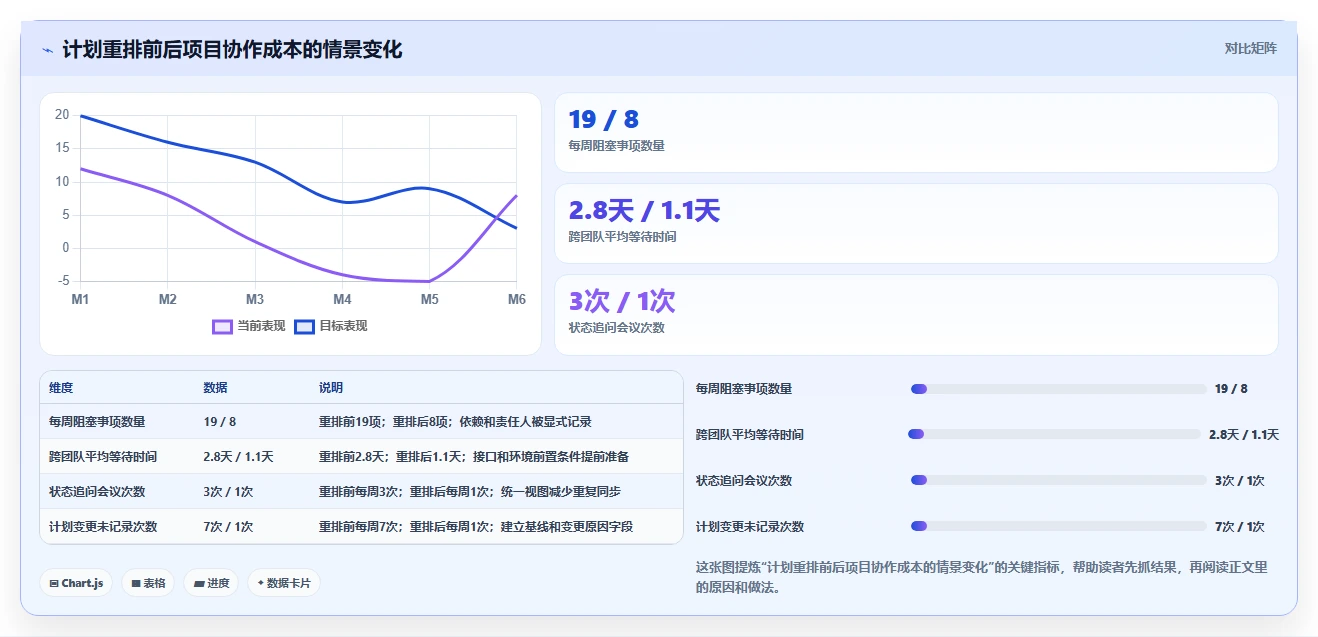Click the Chart.js tag chip
The image size is (1318, 637).
76,583
